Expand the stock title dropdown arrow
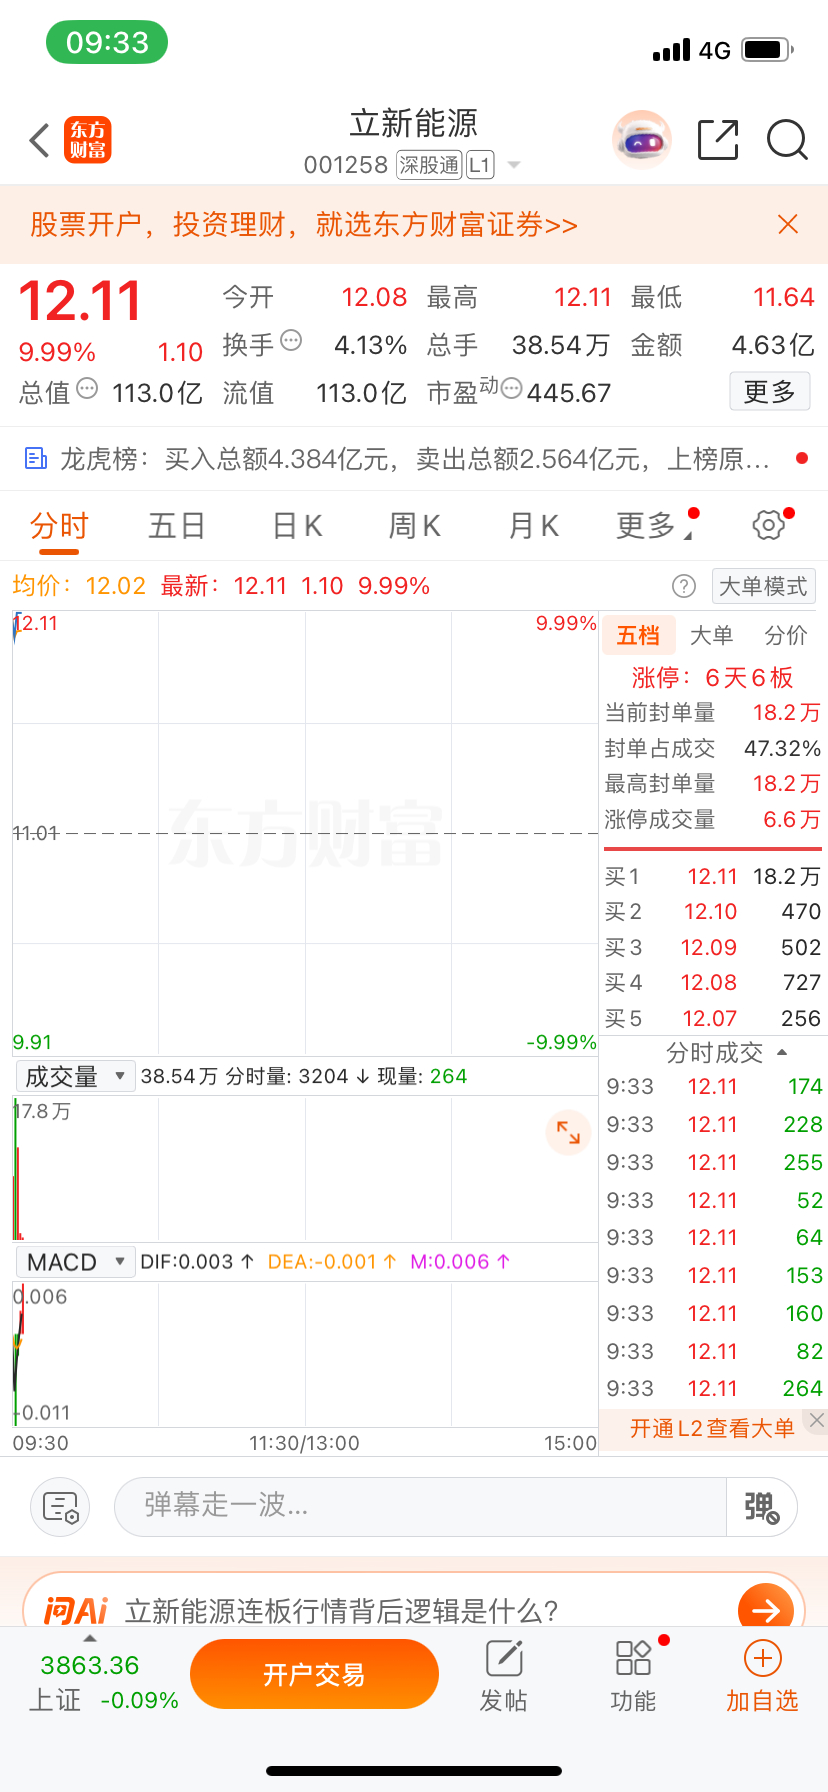The image size is (828, 1792). click(x=514, y=165)
